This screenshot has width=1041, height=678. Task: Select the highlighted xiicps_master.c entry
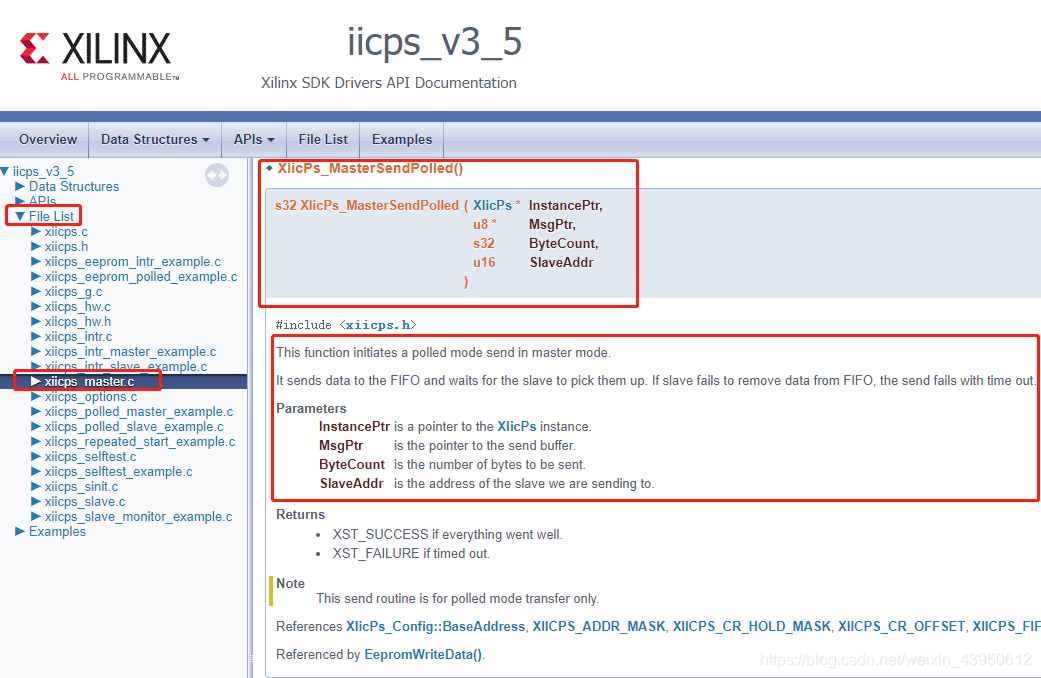(x=89, y=381)
